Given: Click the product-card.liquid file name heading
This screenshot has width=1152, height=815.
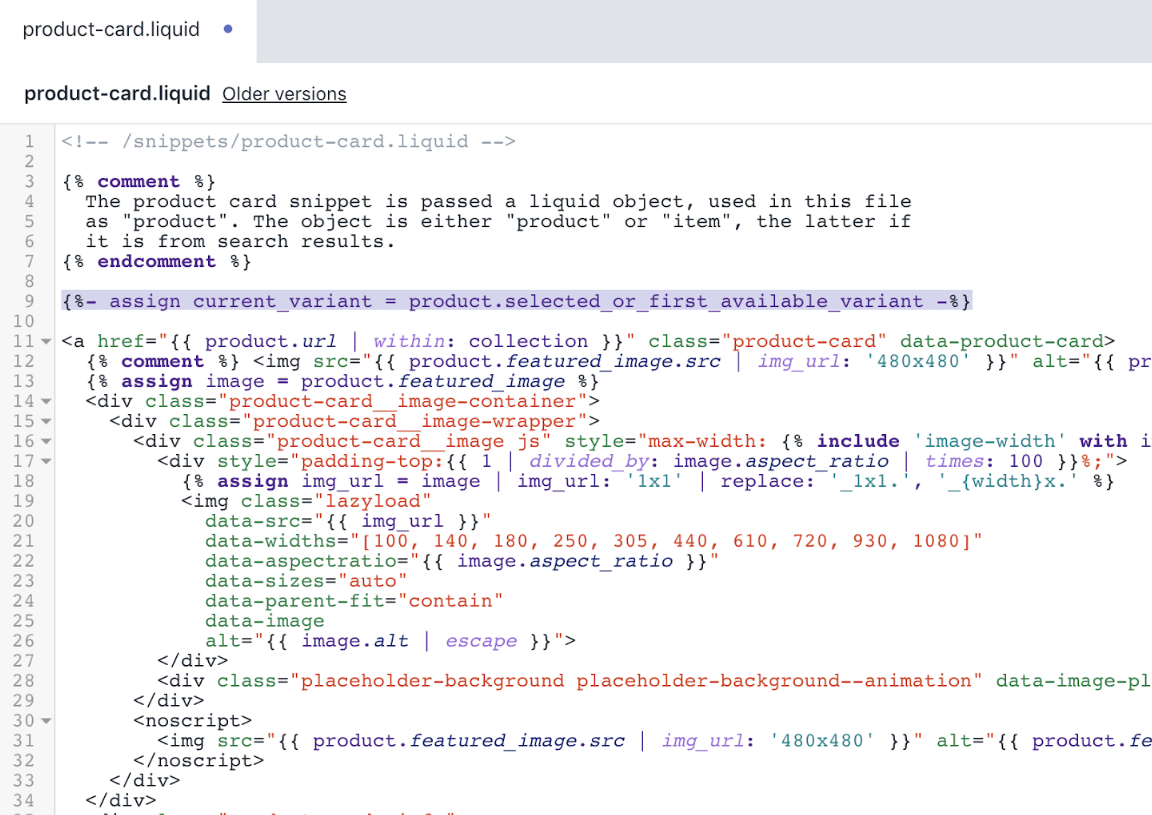Looking at the screenshot, I should (x=117, y=94).
